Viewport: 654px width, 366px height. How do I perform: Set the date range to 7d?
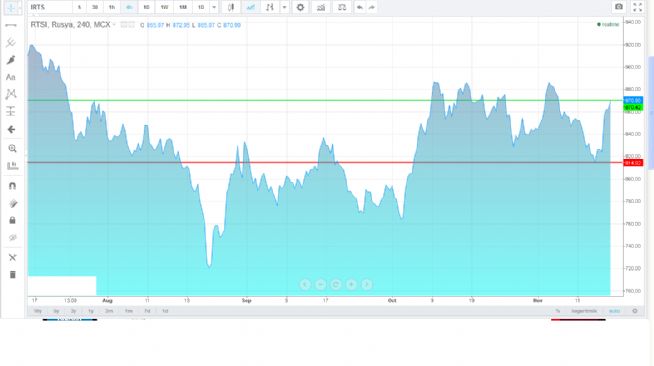(x=147, y=311)
